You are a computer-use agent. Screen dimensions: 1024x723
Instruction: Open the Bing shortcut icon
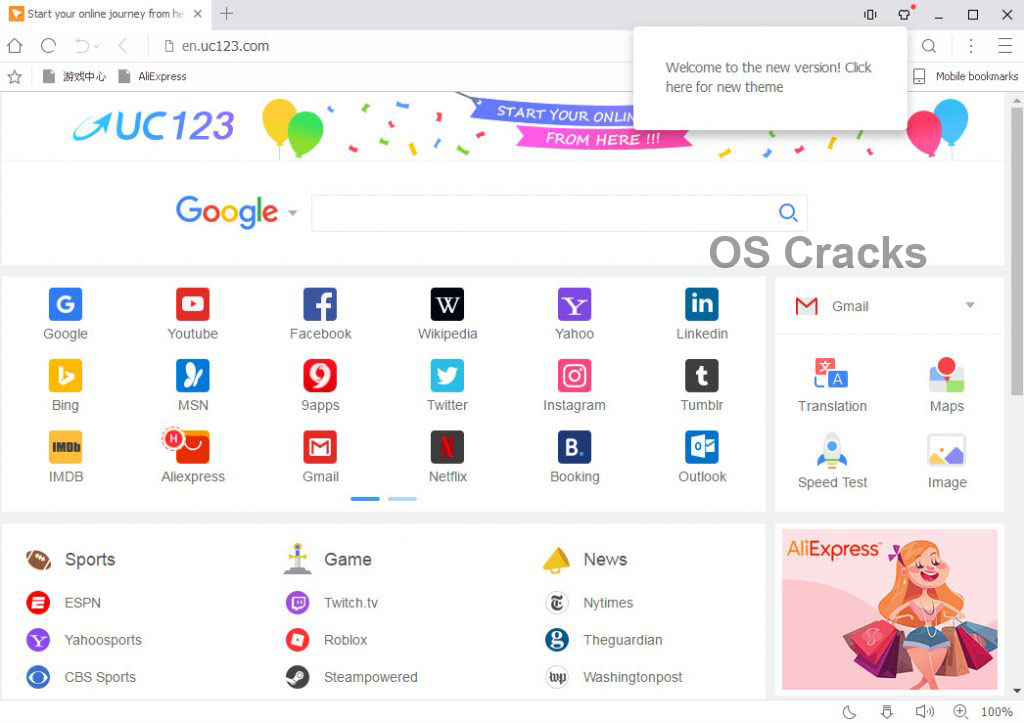(65, 376)
